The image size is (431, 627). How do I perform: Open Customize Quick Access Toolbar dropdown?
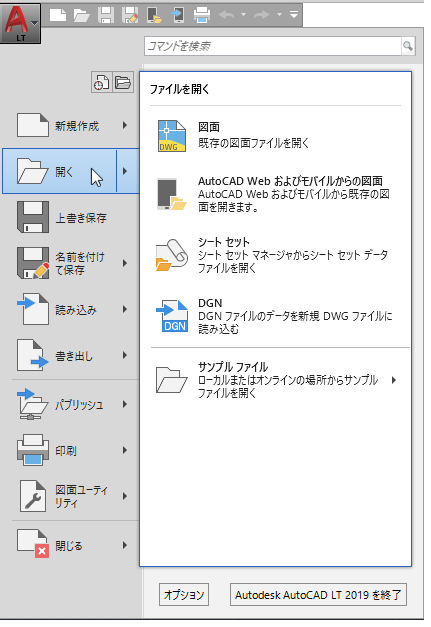294,15
